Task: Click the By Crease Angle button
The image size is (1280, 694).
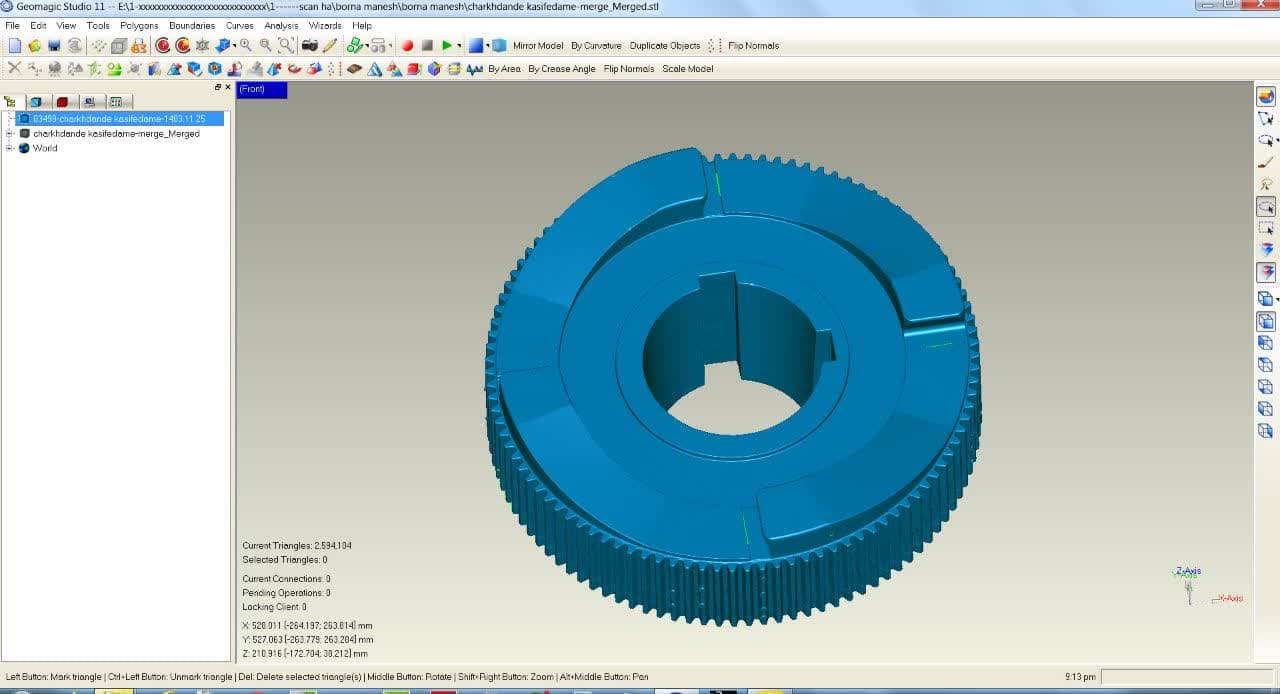Action: [562, 69]
